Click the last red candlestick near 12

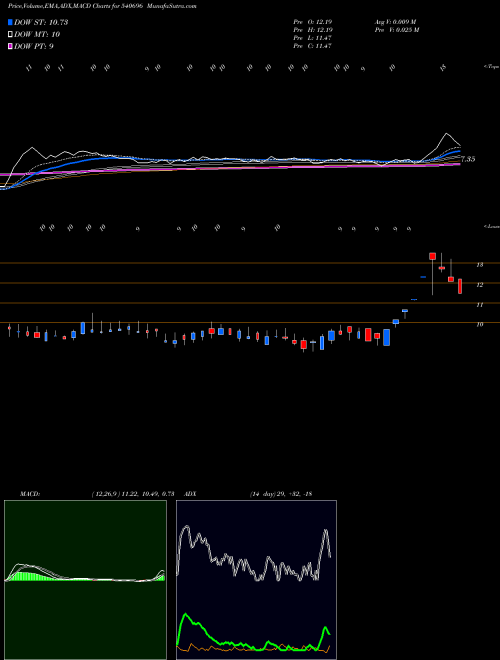(x=460, y=286)
